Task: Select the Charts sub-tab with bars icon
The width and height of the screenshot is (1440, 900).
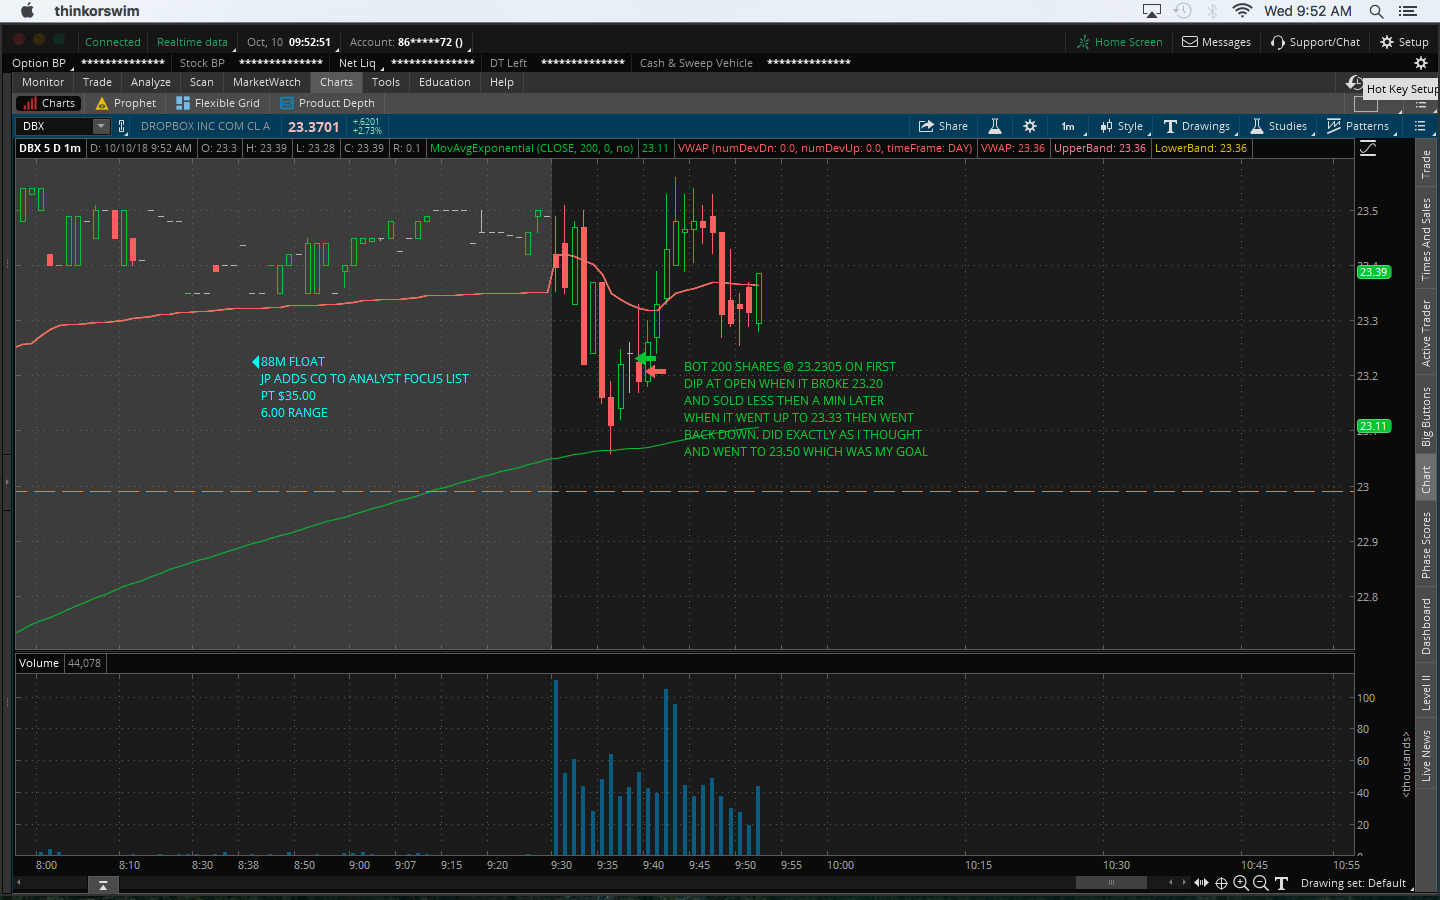Action: pos(48,103)
